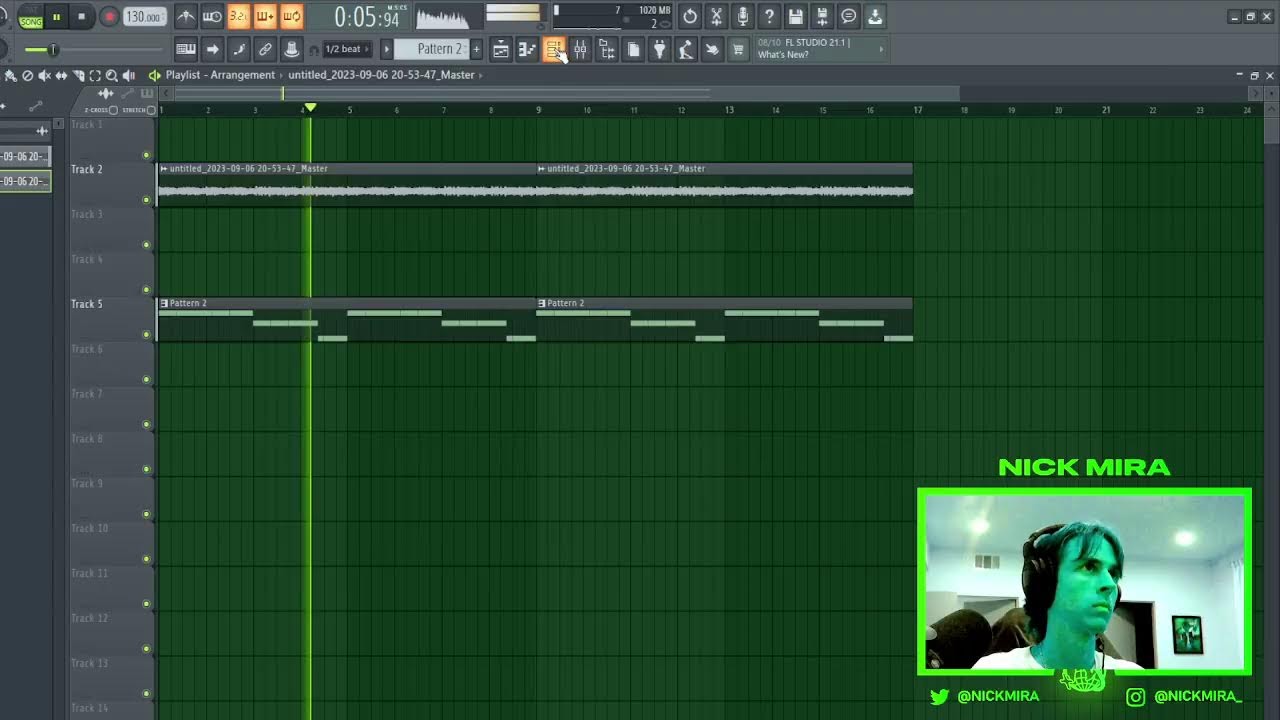The height and width of the screenshot is (720, 1280).
Task: Save project with the floppy disk icon
Action: pyautogui.click(x=796, y=17)
